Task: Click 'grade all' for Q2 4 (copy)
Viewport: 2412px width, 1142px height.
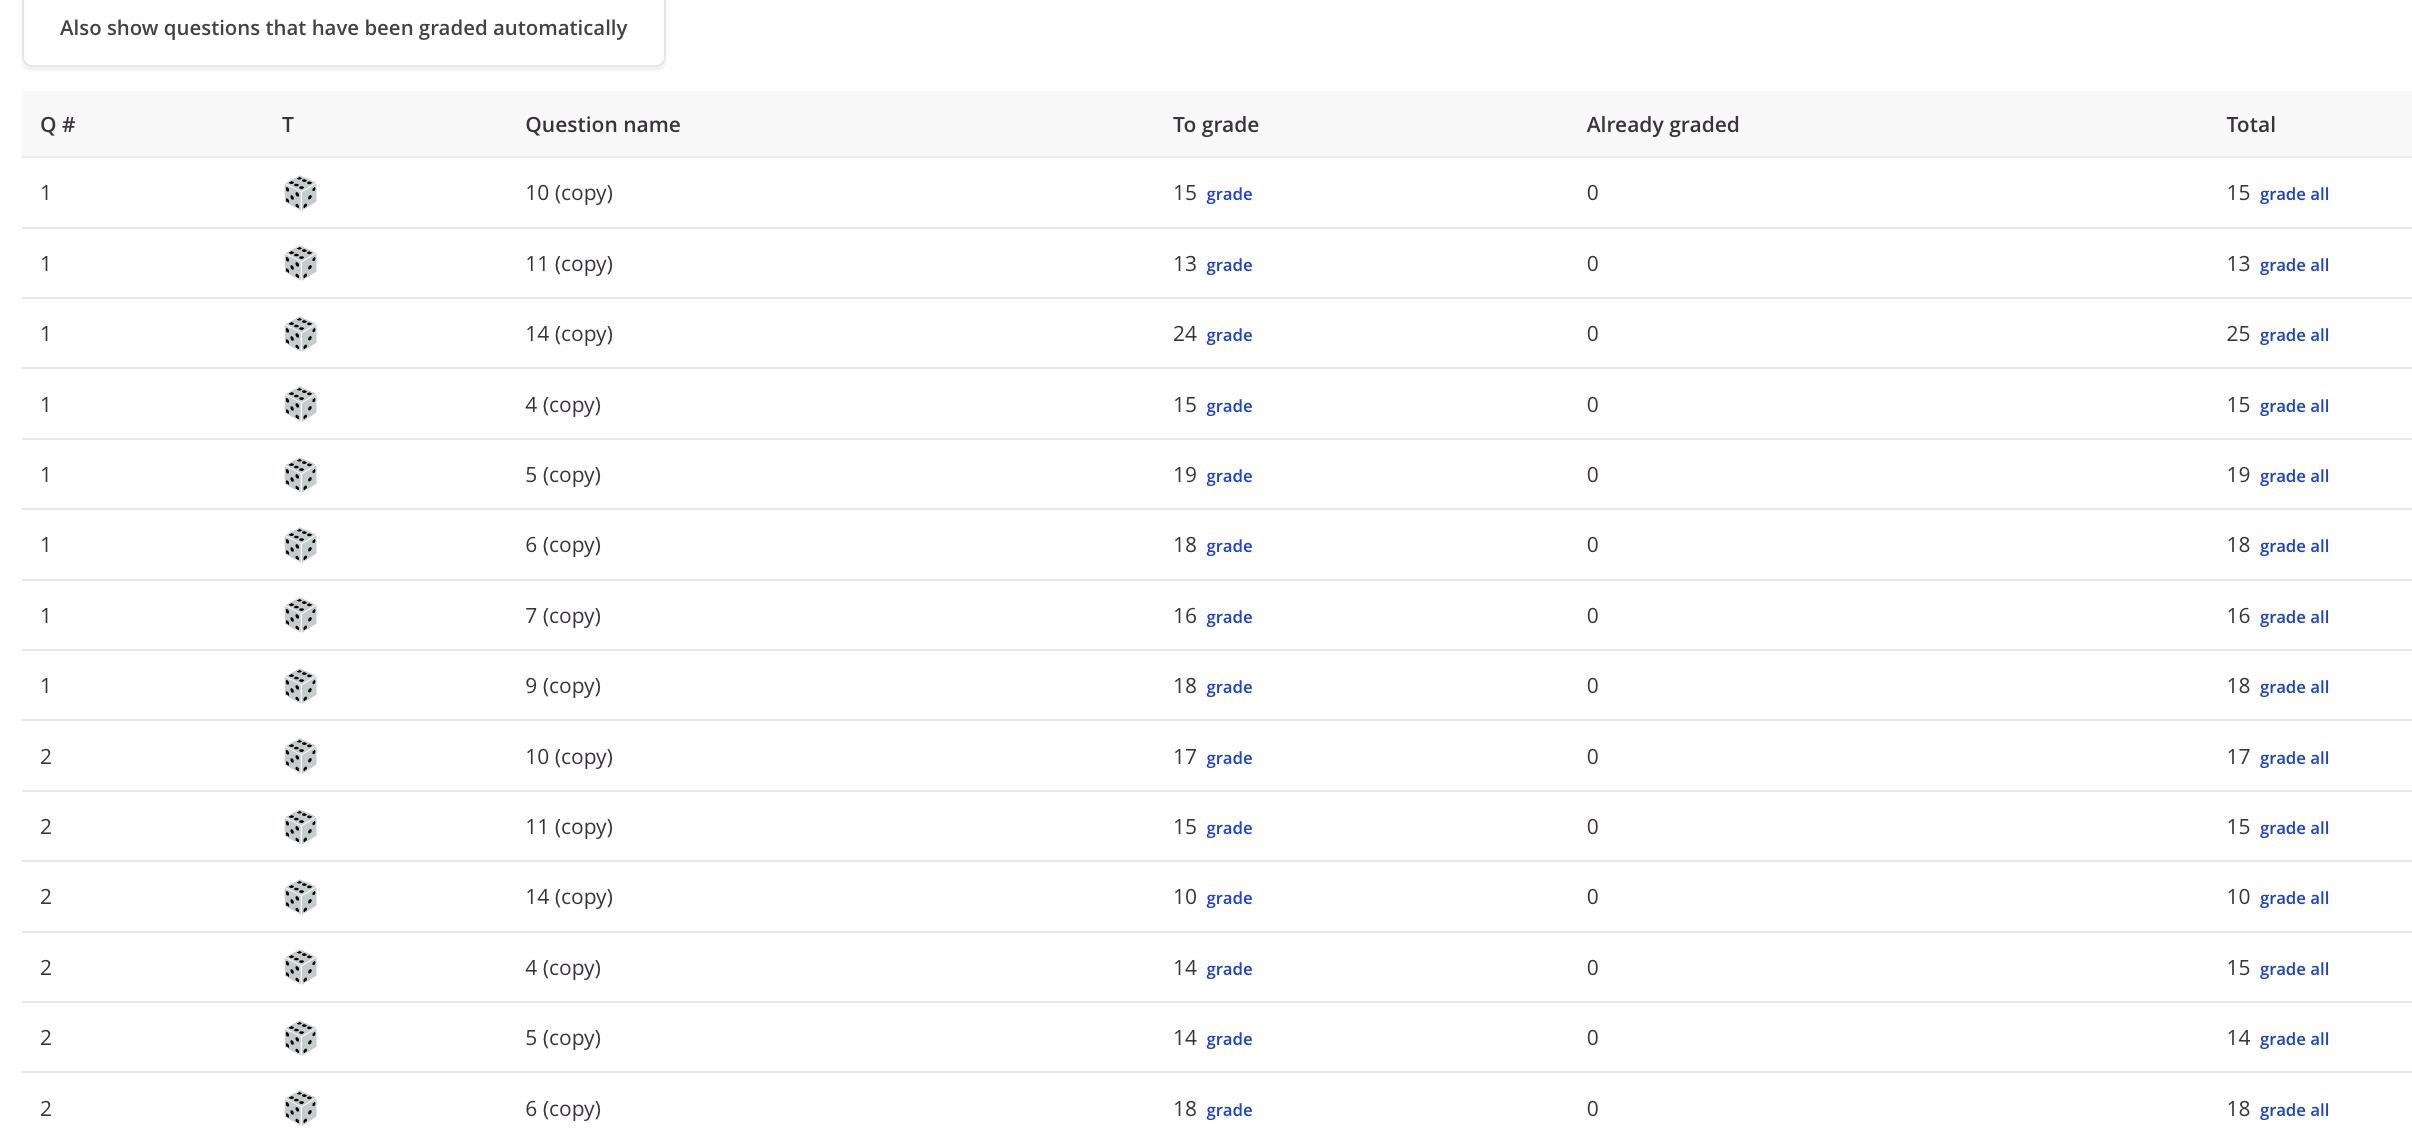Action: [2294, 969]
